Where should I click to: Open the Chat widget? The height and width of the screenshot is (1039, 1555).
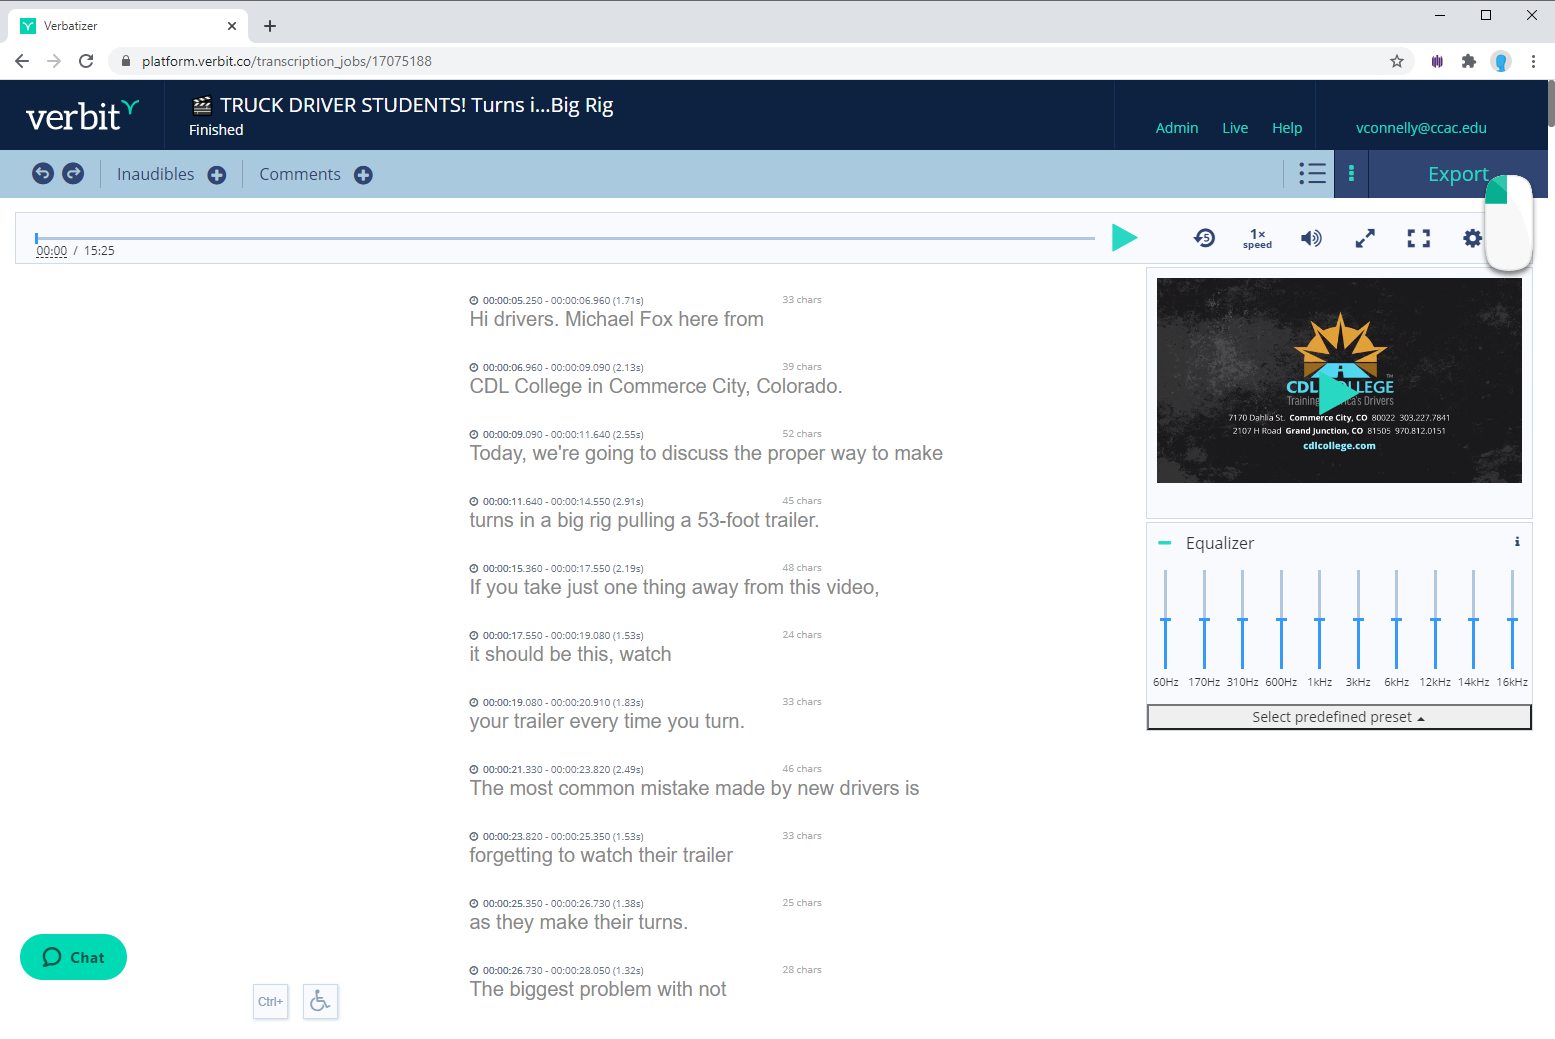(x=73, y=957)
